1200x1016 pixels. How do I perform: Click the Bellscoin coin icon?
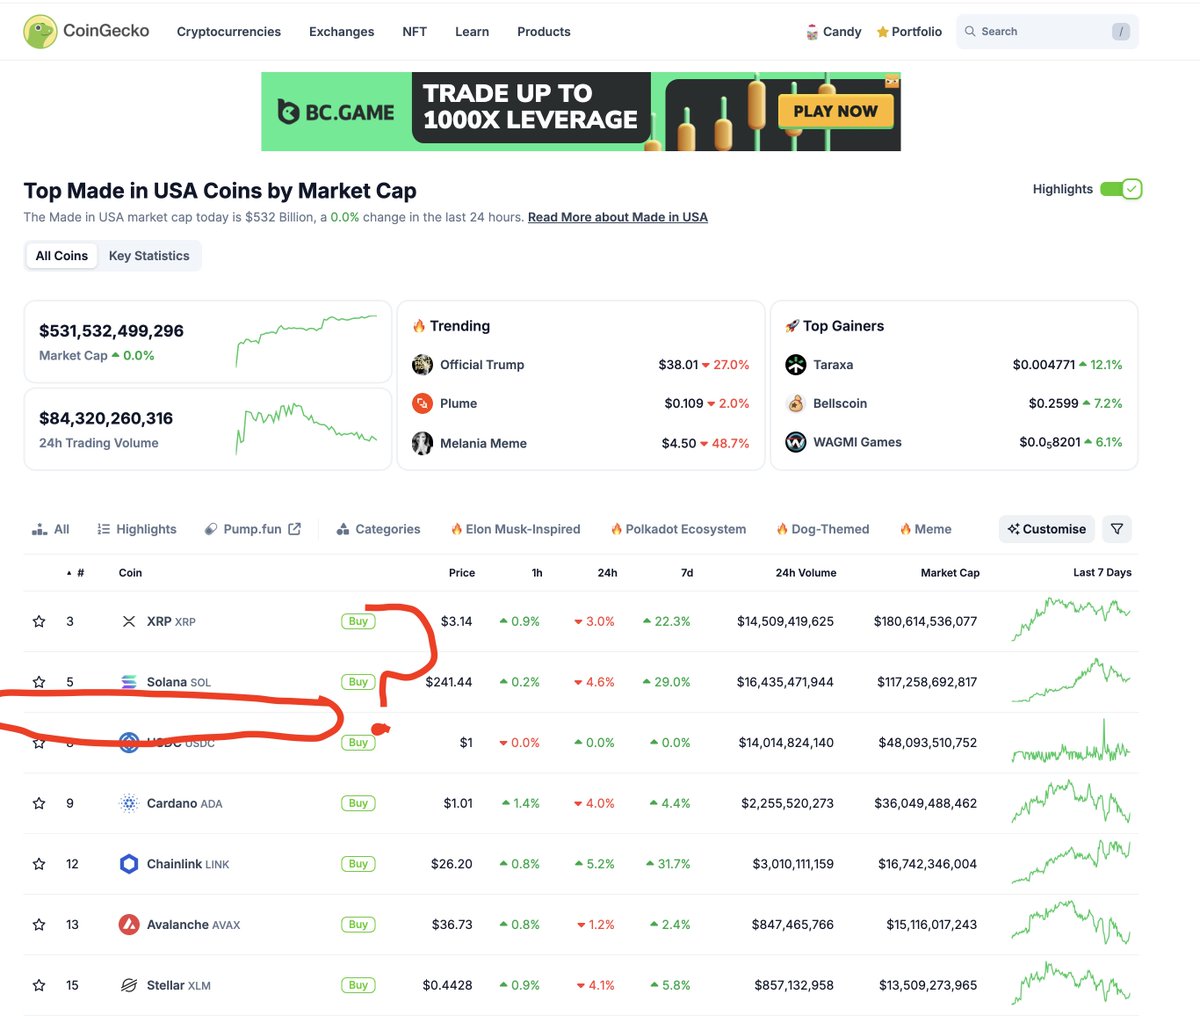796,403
